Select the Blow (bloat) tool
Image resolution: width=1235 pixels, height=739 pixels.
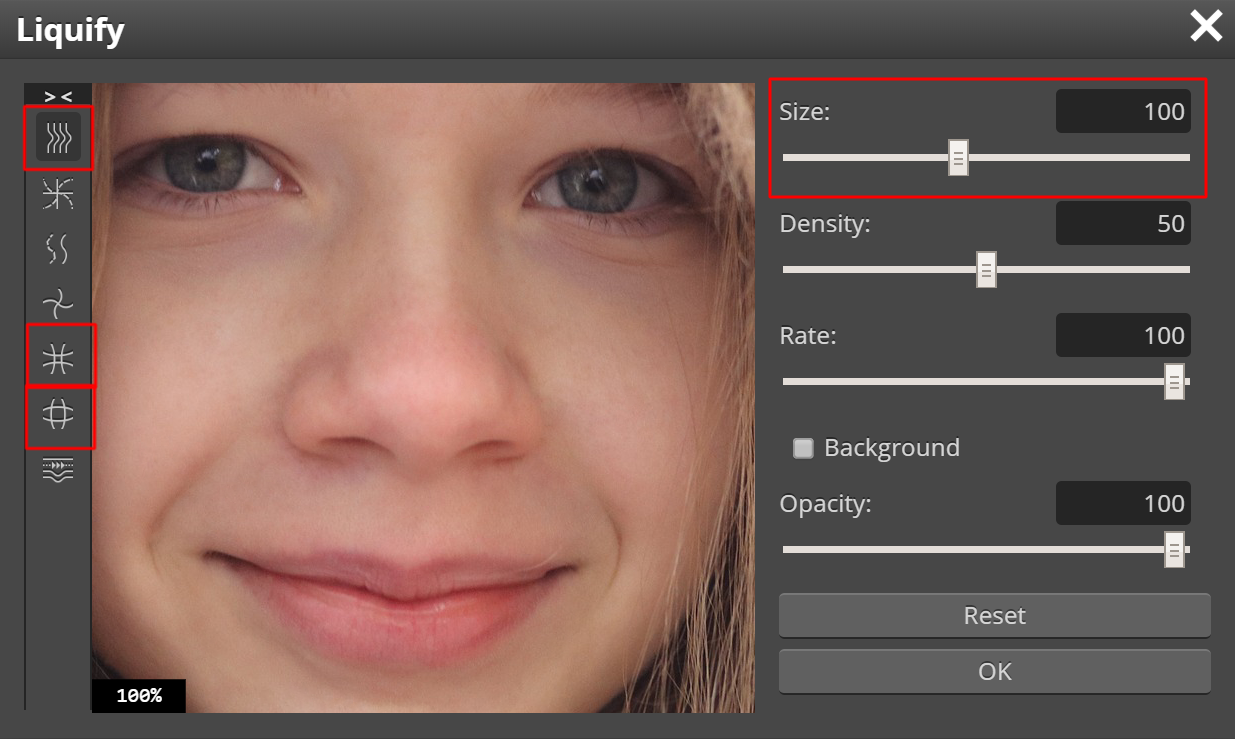click(58, 415)
